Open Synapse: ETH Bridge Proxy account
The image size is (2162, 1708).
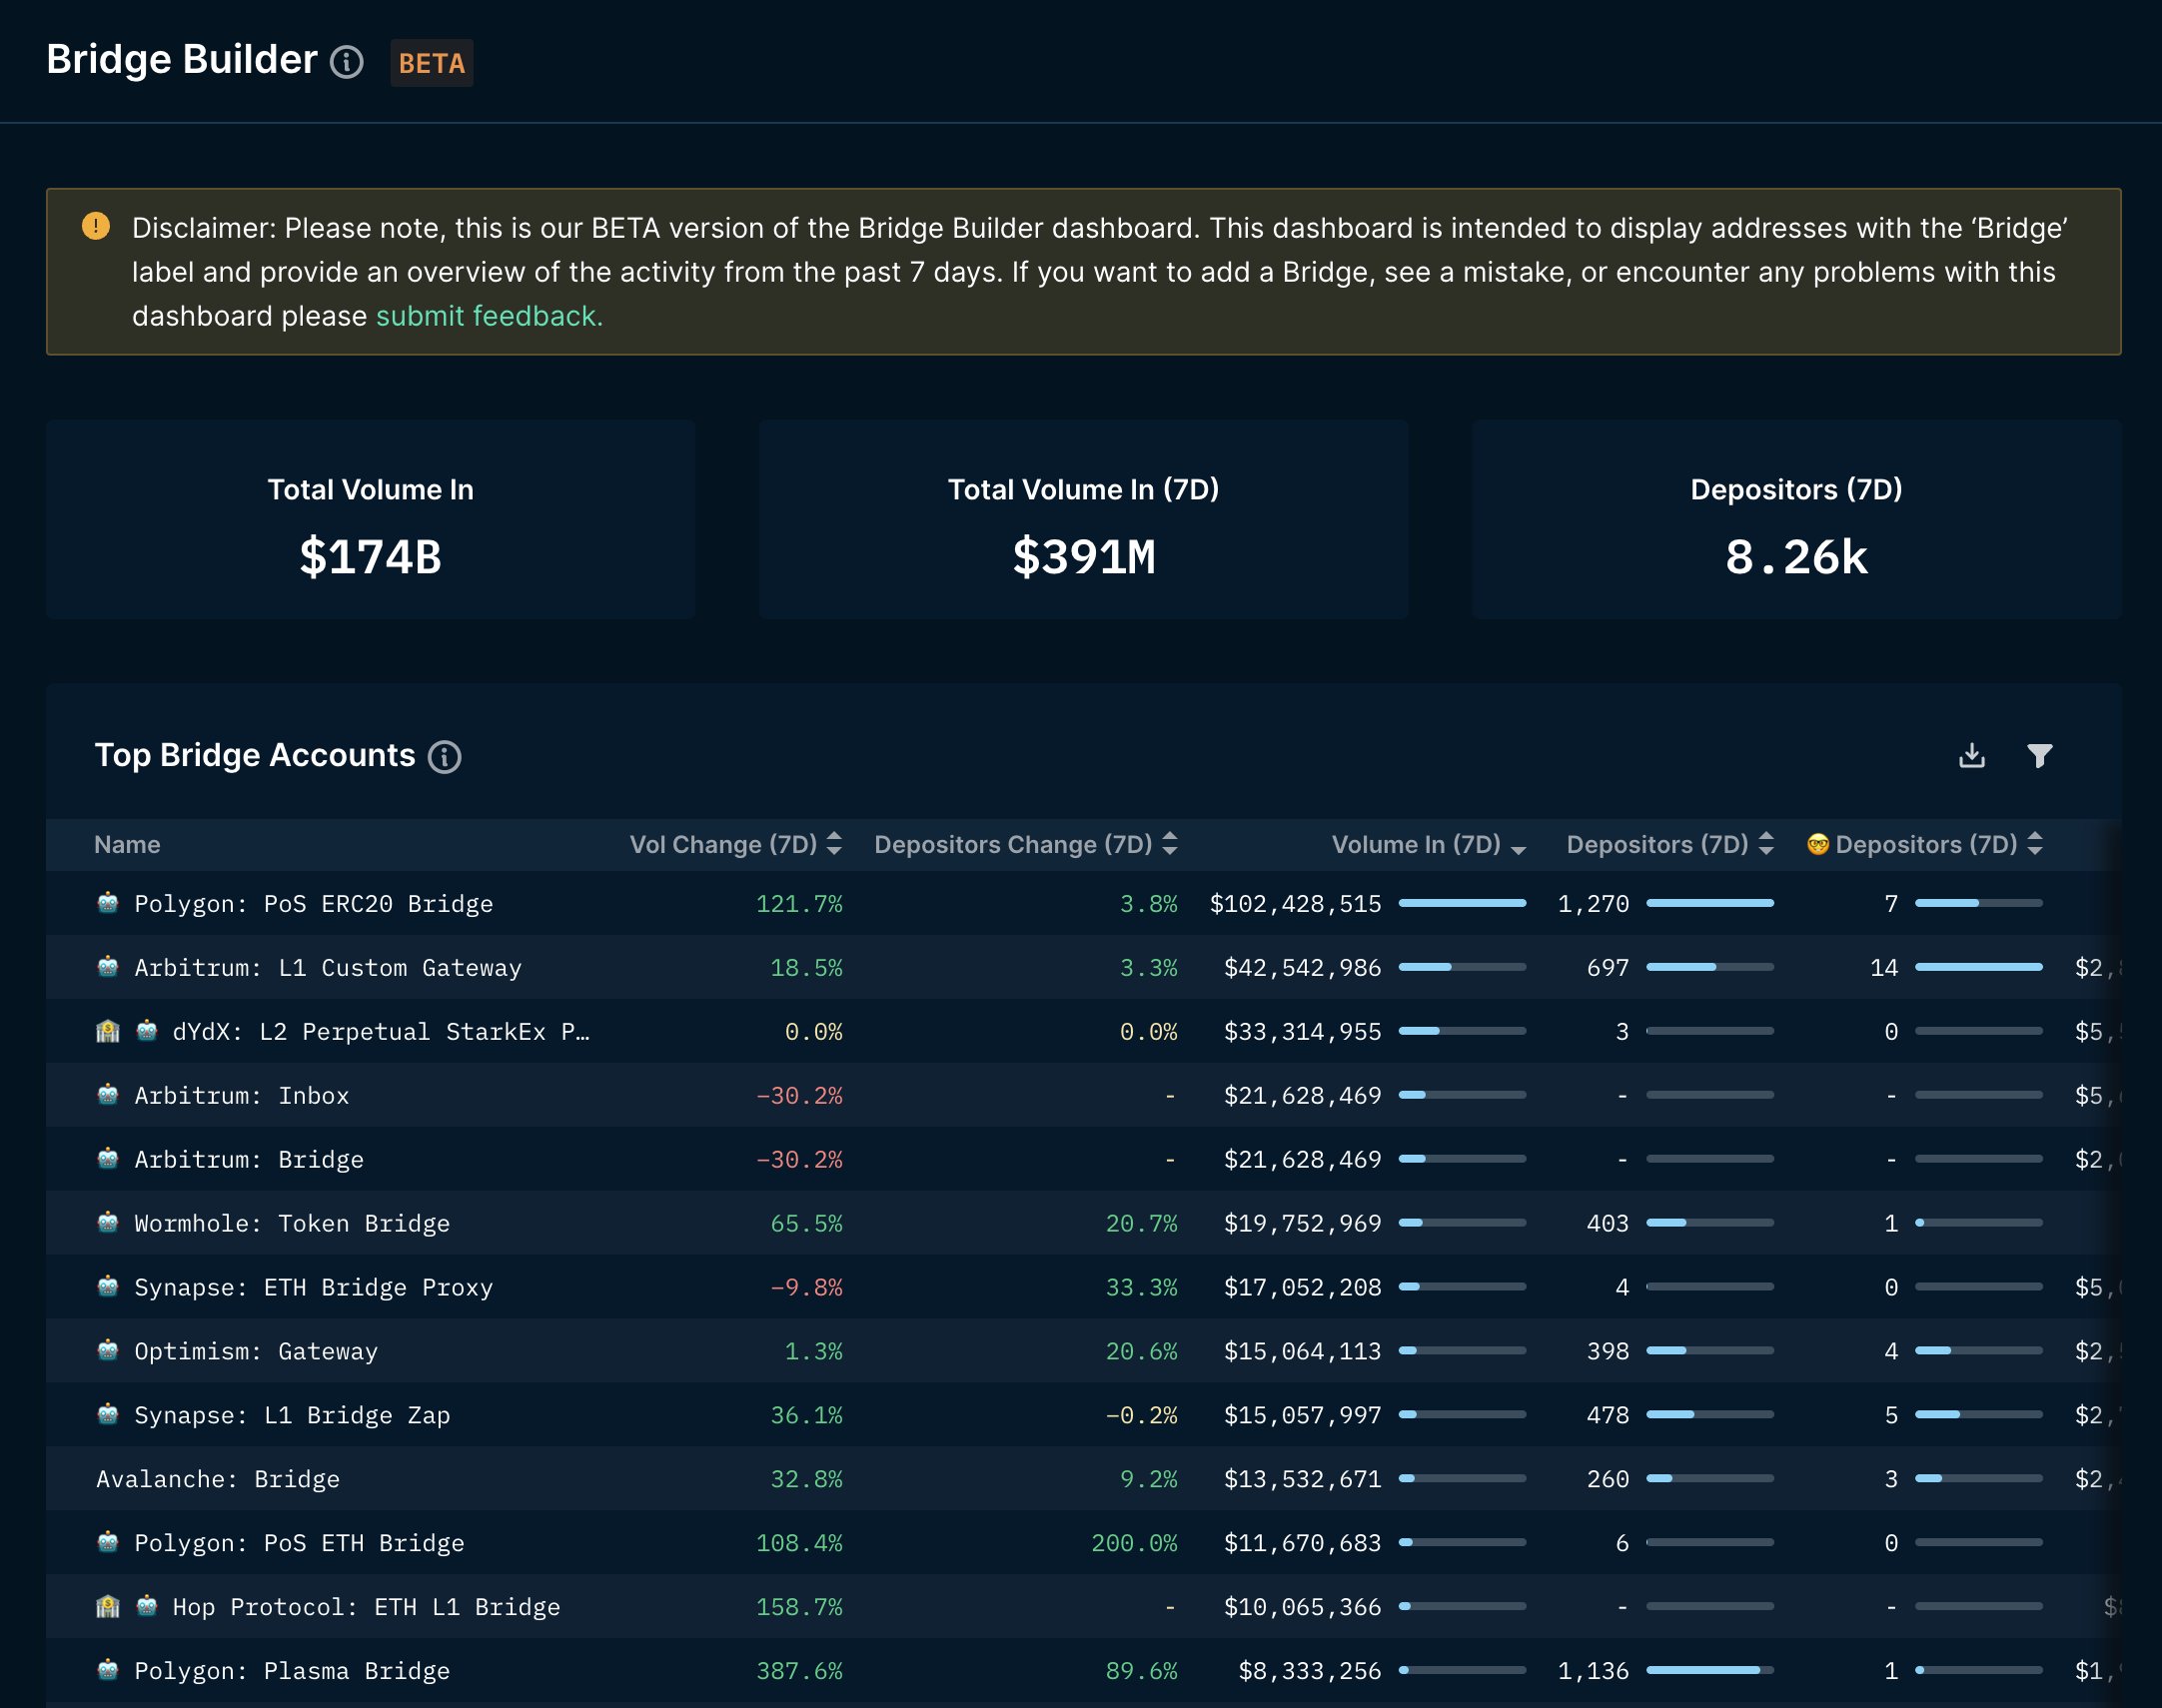[x=314, y=1288]
